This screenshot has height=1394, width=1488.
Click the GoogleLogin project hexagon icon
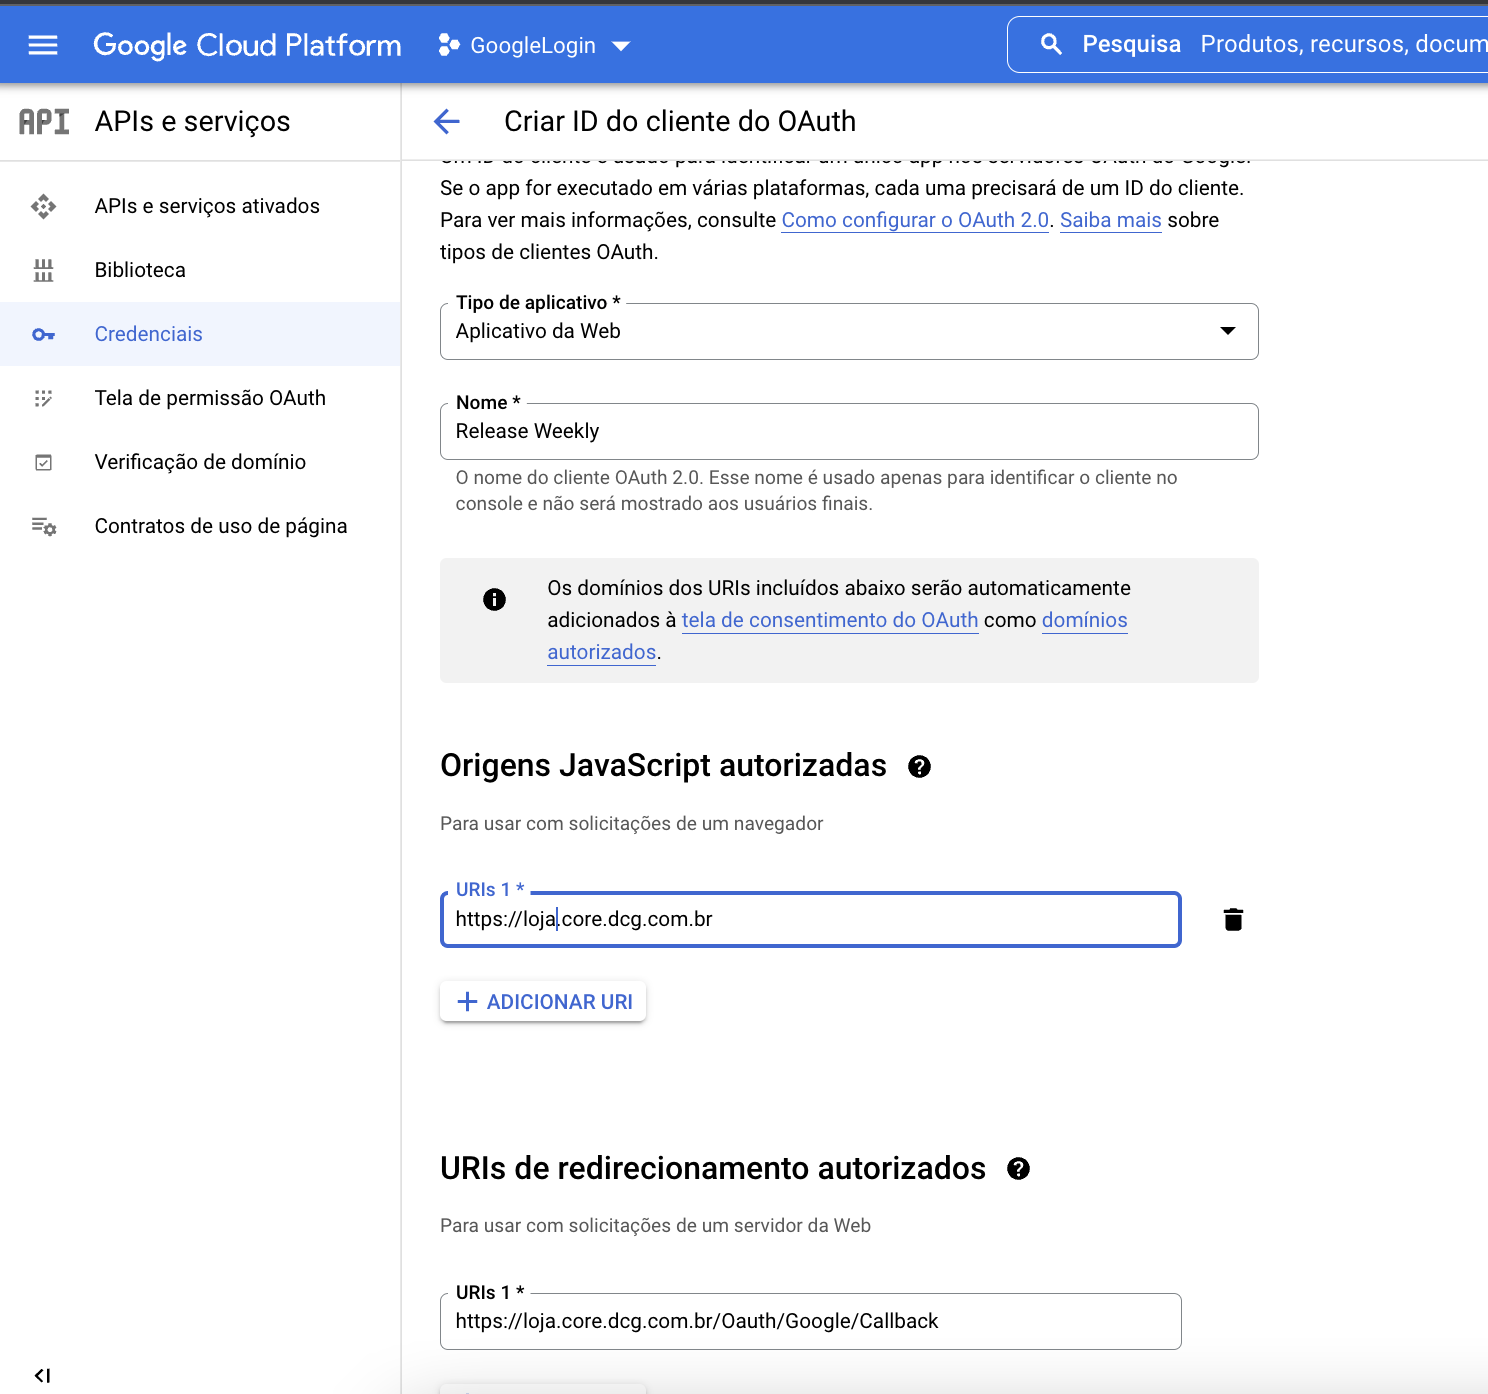click(x=449, y=45)
